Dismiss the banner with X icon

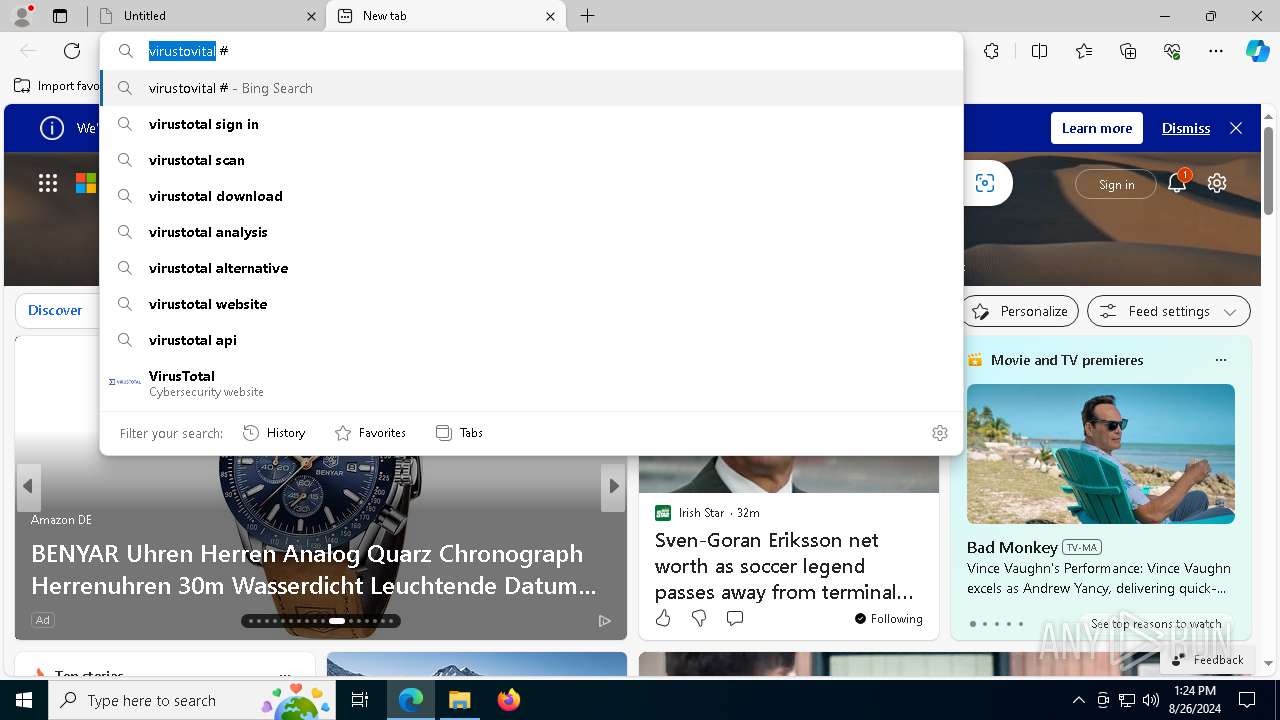click(1236, 128)
